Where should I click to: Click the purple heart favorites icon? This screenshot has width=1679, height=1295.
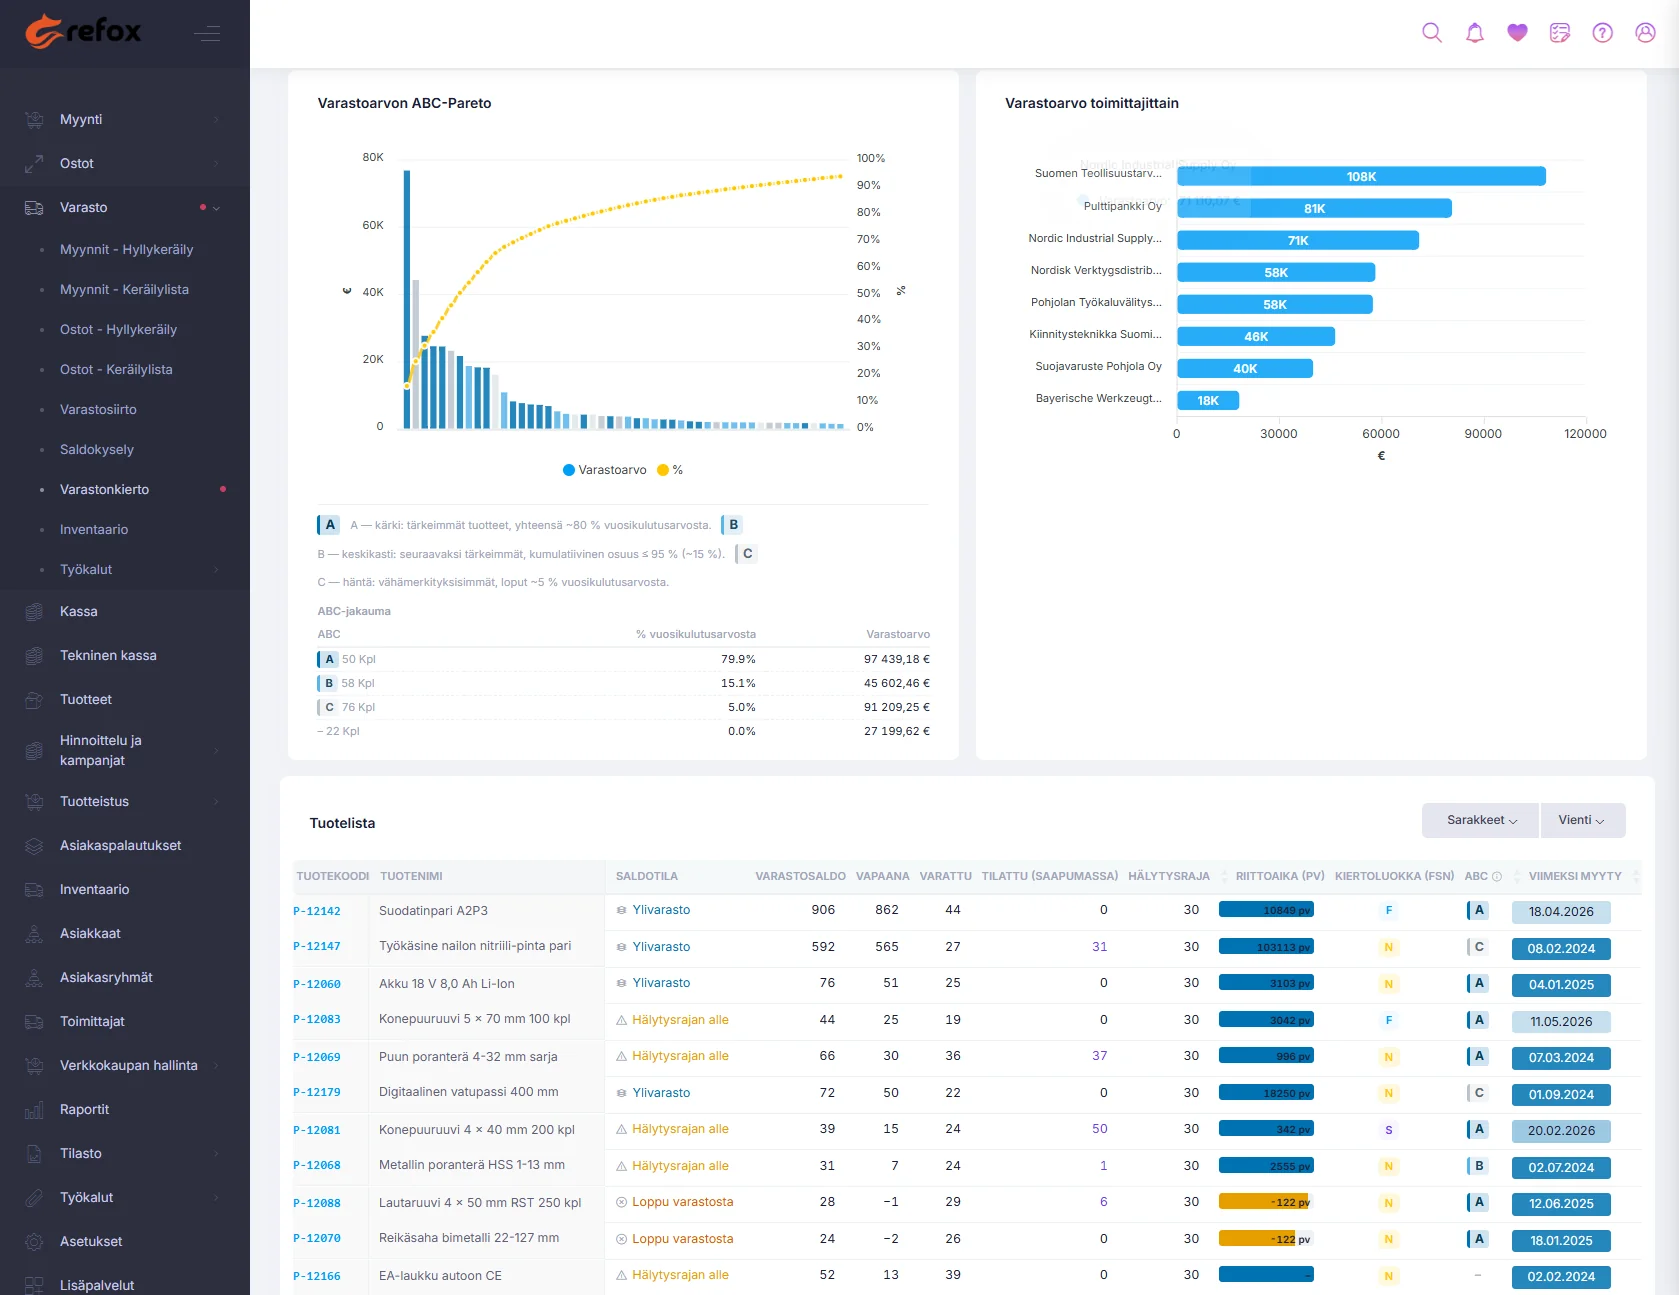(1518, 33)
